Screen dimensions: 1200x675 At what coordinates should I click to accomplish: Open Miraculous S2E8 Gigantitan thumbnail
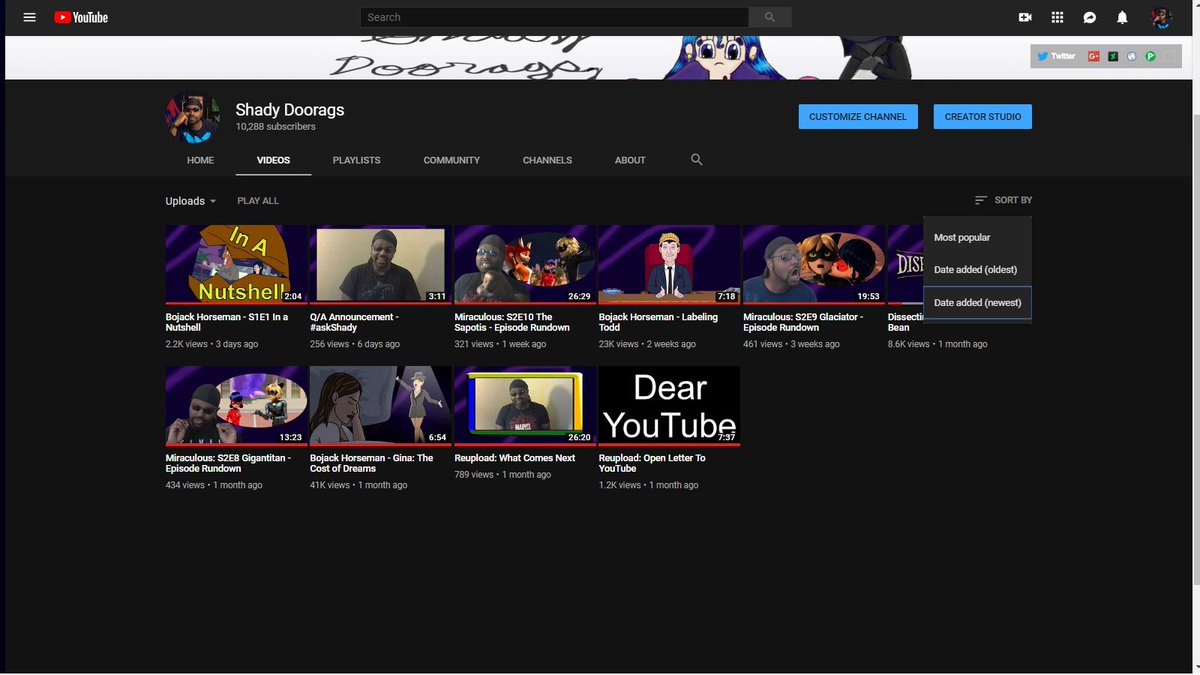[237, 405]
